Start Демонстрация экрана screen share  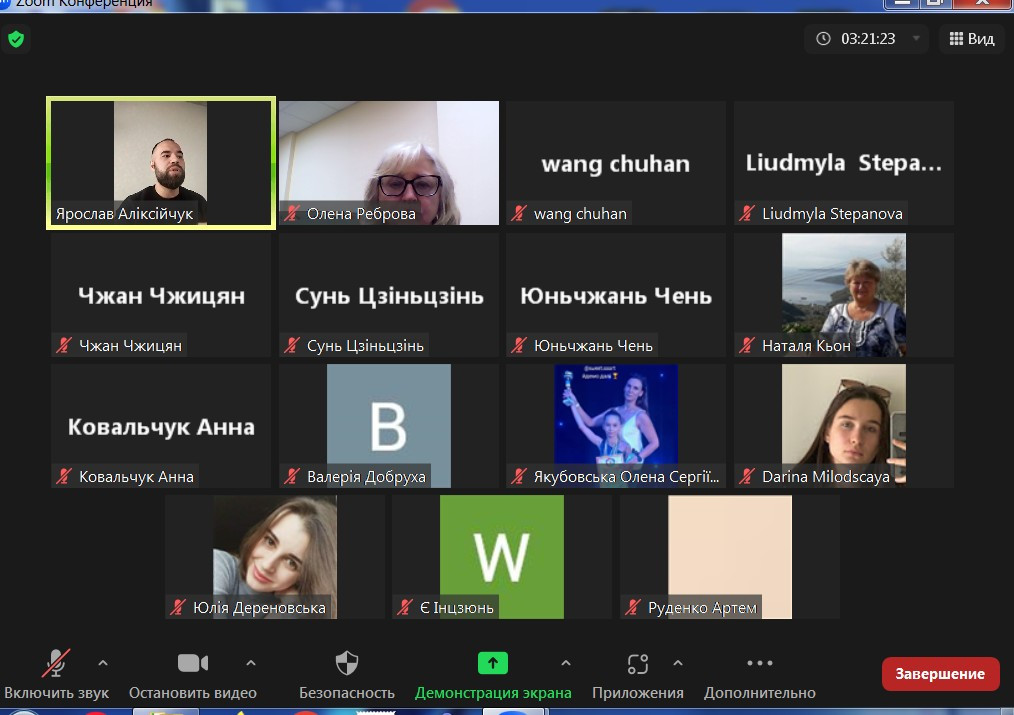click(x=493, y=664)
